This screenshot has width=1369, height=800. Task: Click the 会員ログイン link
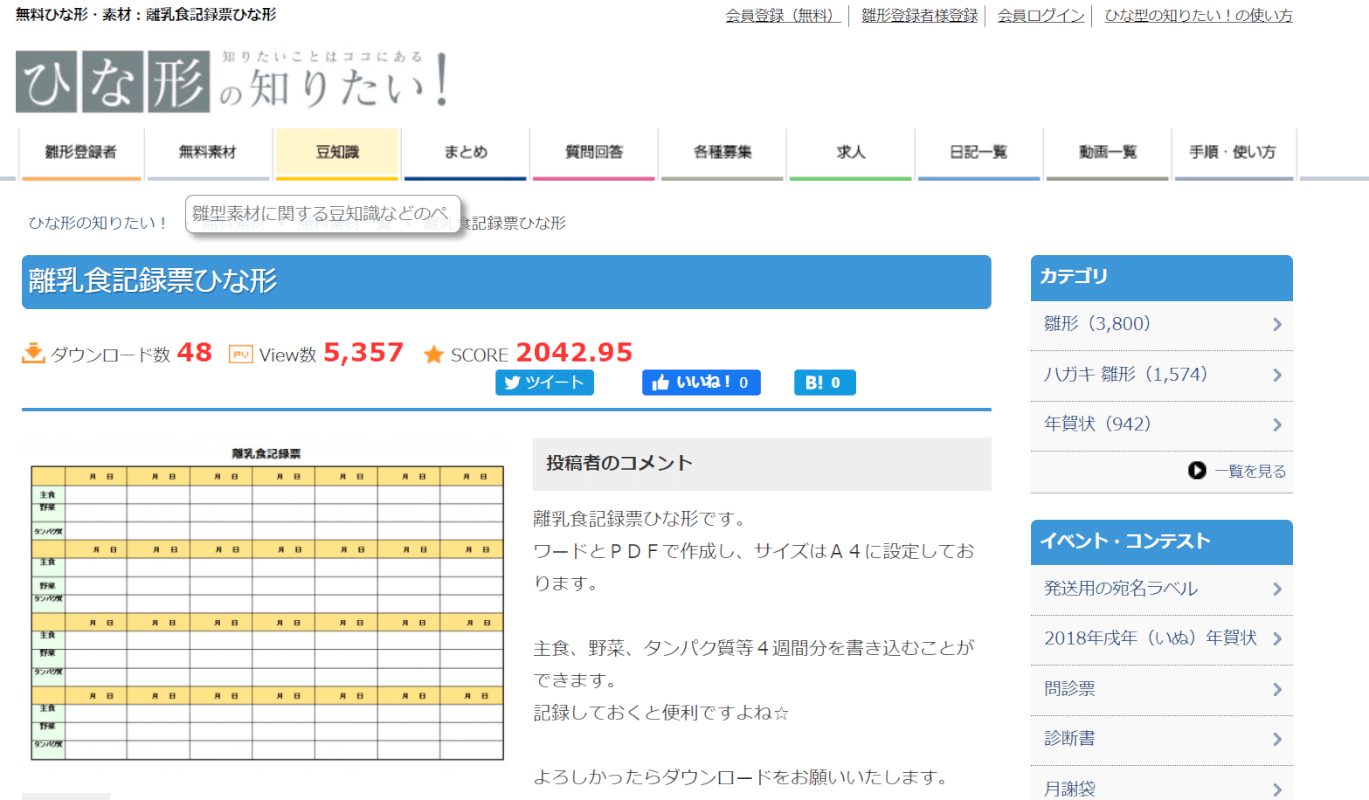point(1041,16)
